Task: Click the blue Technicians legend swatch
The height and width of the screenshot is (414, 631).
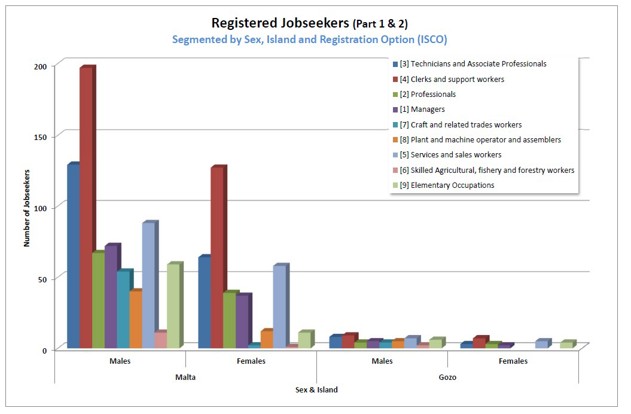Action: pos(395,64)
